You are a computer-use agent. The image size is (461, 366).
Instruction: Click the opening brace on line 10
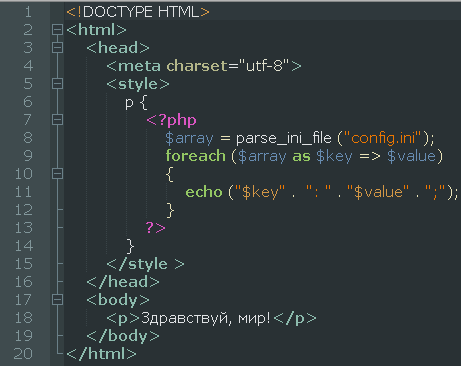pos(170,174)
